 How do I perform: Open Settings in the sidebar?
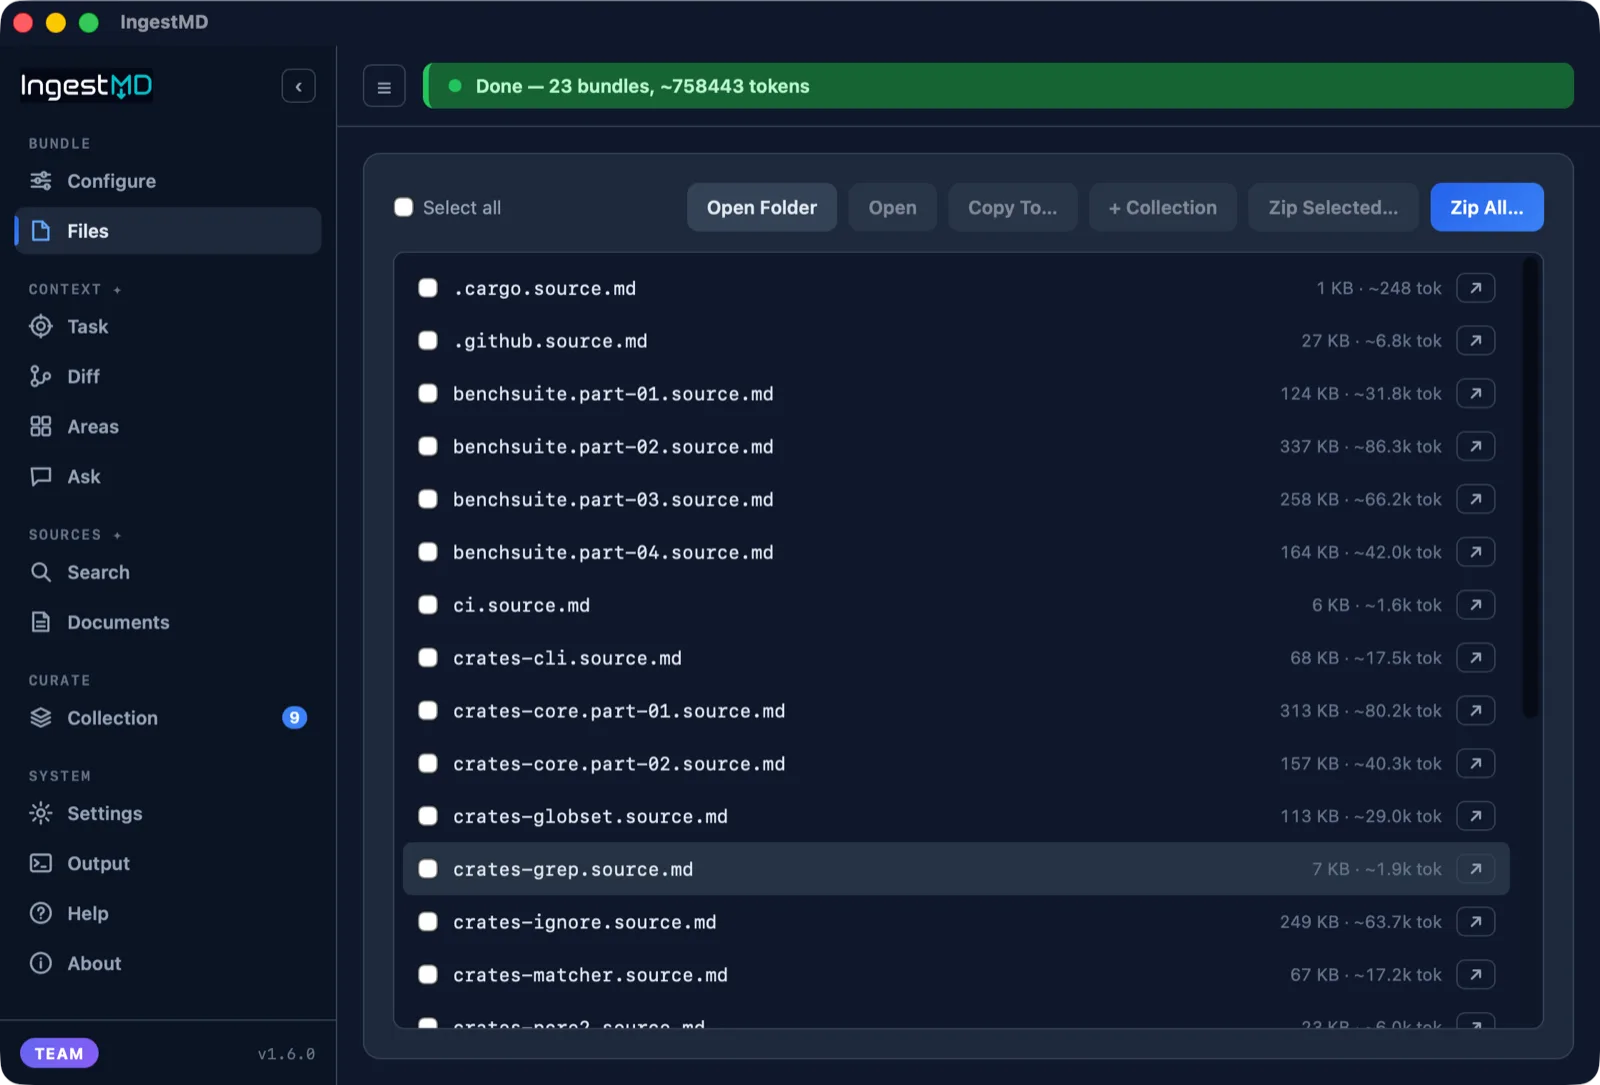pos(168,814)
